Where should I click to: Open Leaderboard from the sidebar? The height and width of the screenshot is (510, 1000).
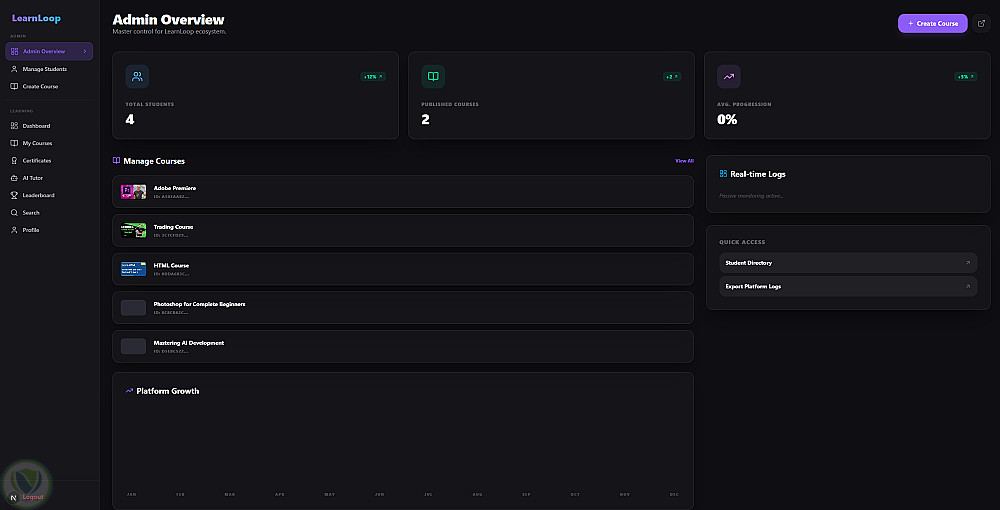[50, 195]
